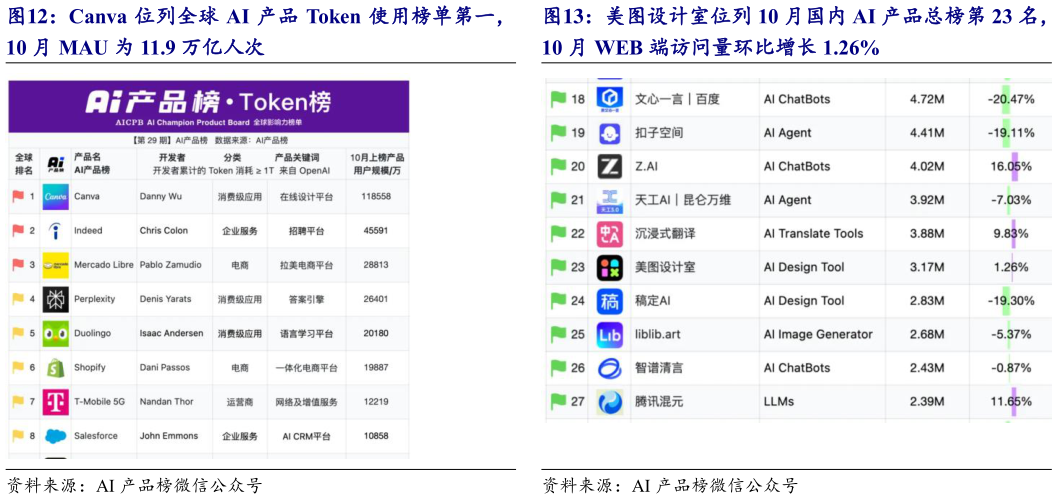The width and height of the screenshot is (1057, 499).
Task: Click the green flag for rank 18
Action: 559,98
